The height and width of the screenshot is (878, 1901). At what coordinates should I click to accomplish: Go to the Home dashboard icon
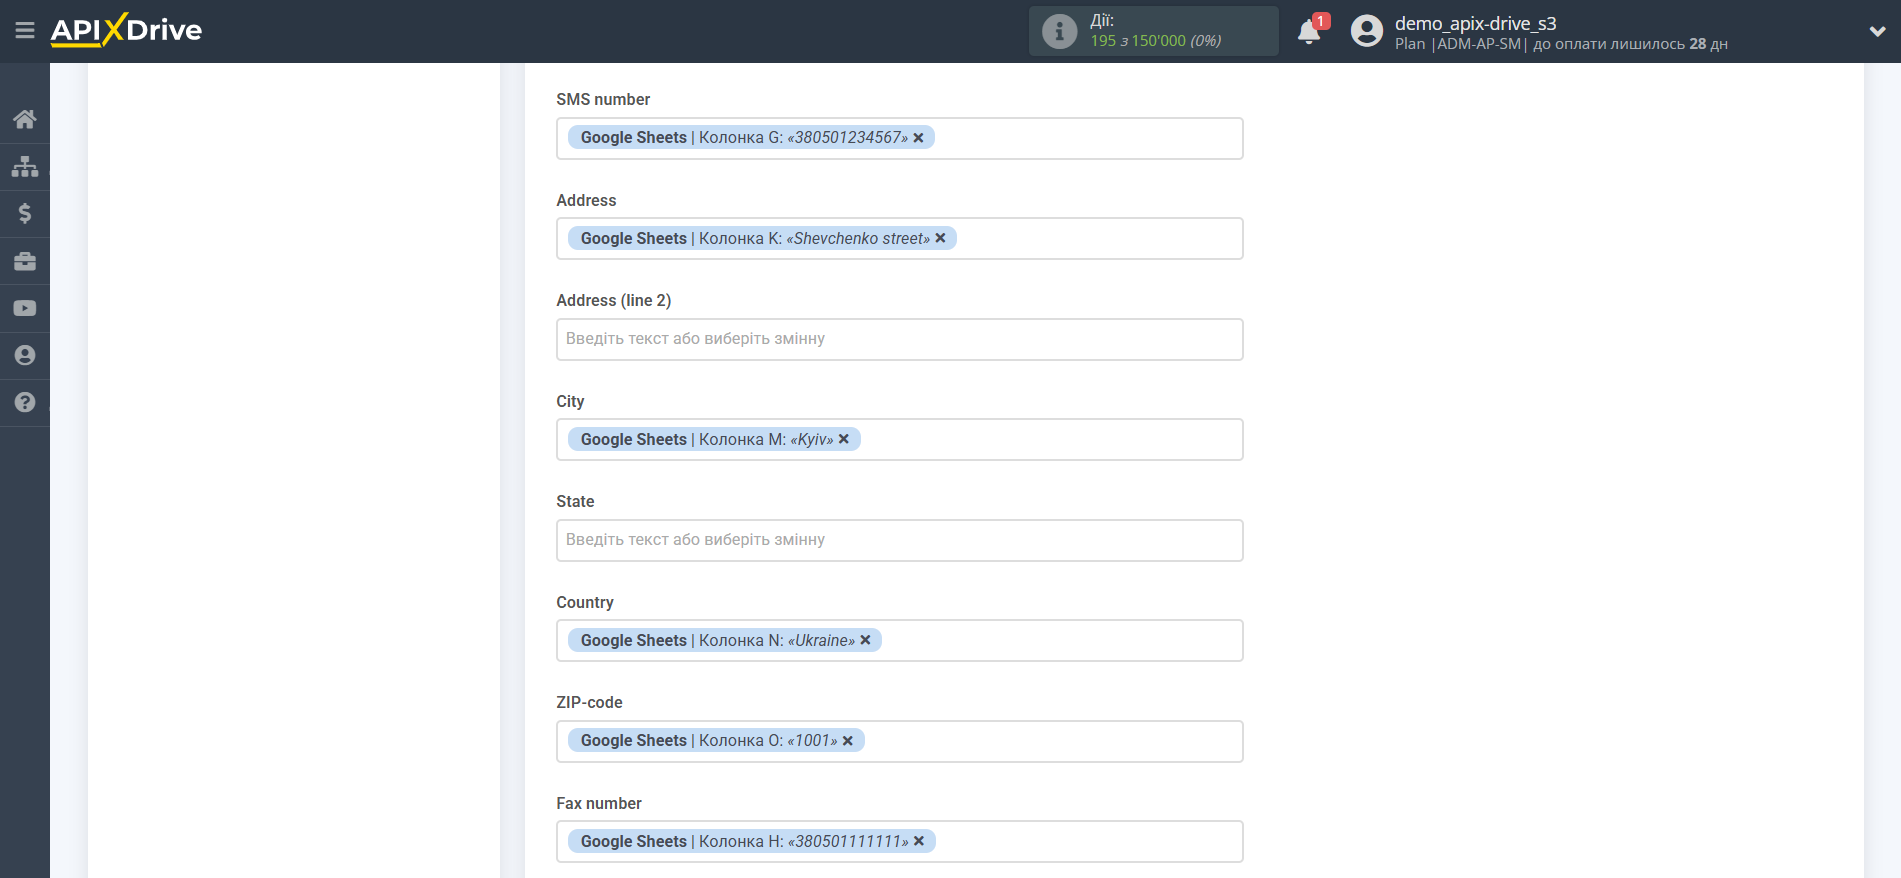tap(25, 120)
